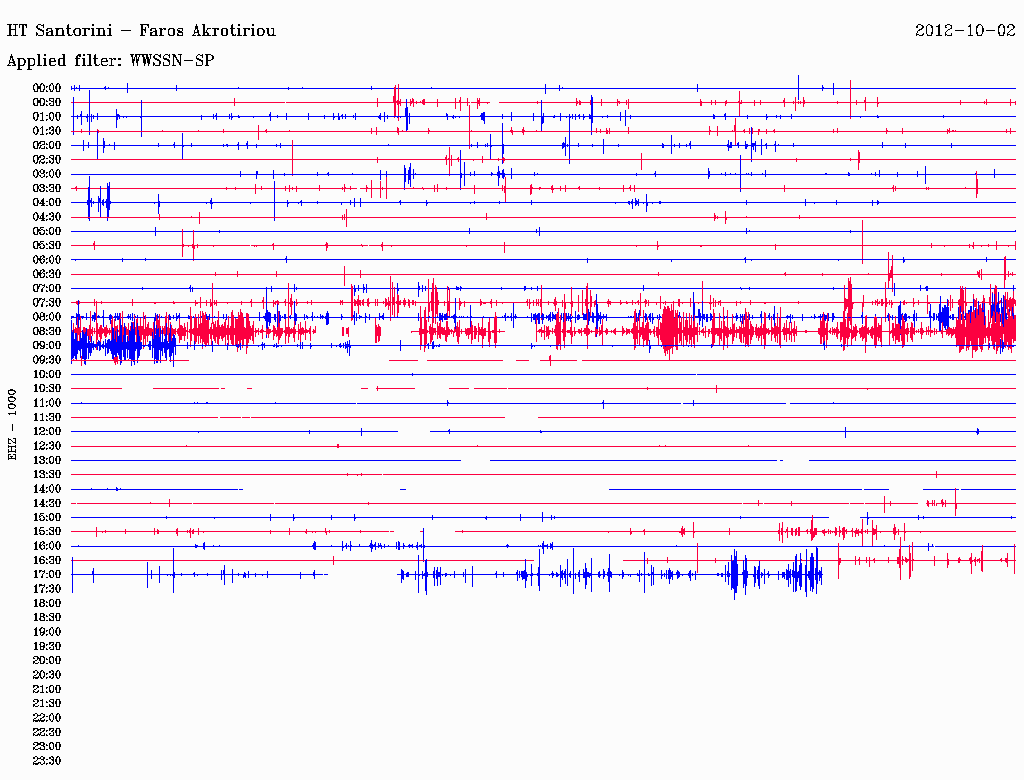Click the 21:00 time label

(47, 689)
